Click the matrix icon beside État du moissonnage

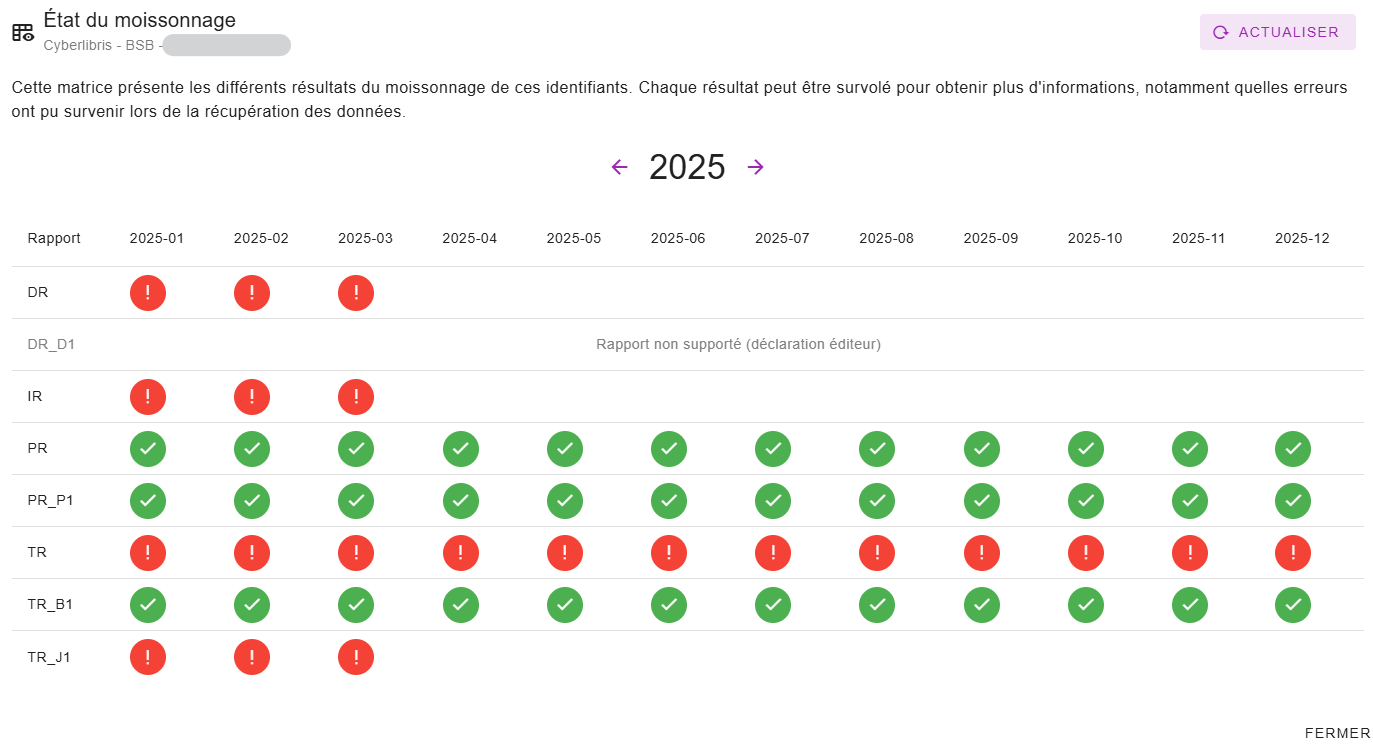(x=21, y=31)
